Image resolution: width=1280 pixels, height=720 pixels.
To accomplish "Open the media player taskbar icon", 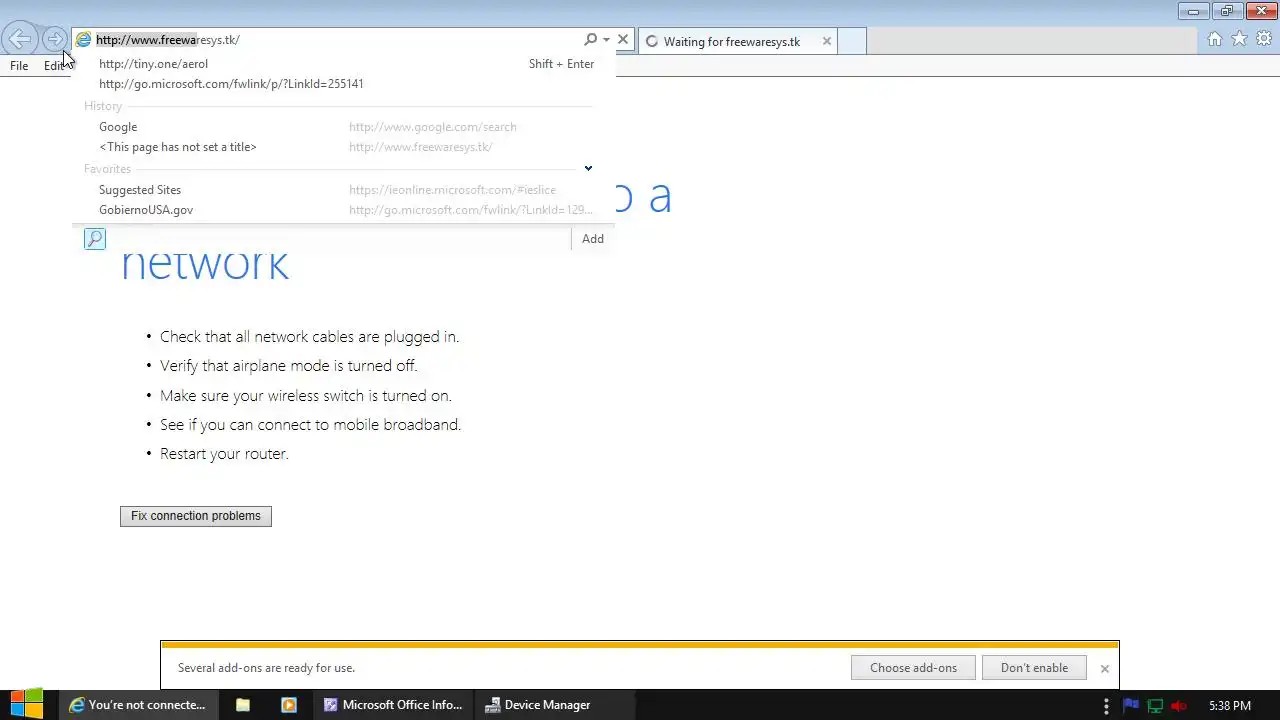I will click(x=289, y=705).
